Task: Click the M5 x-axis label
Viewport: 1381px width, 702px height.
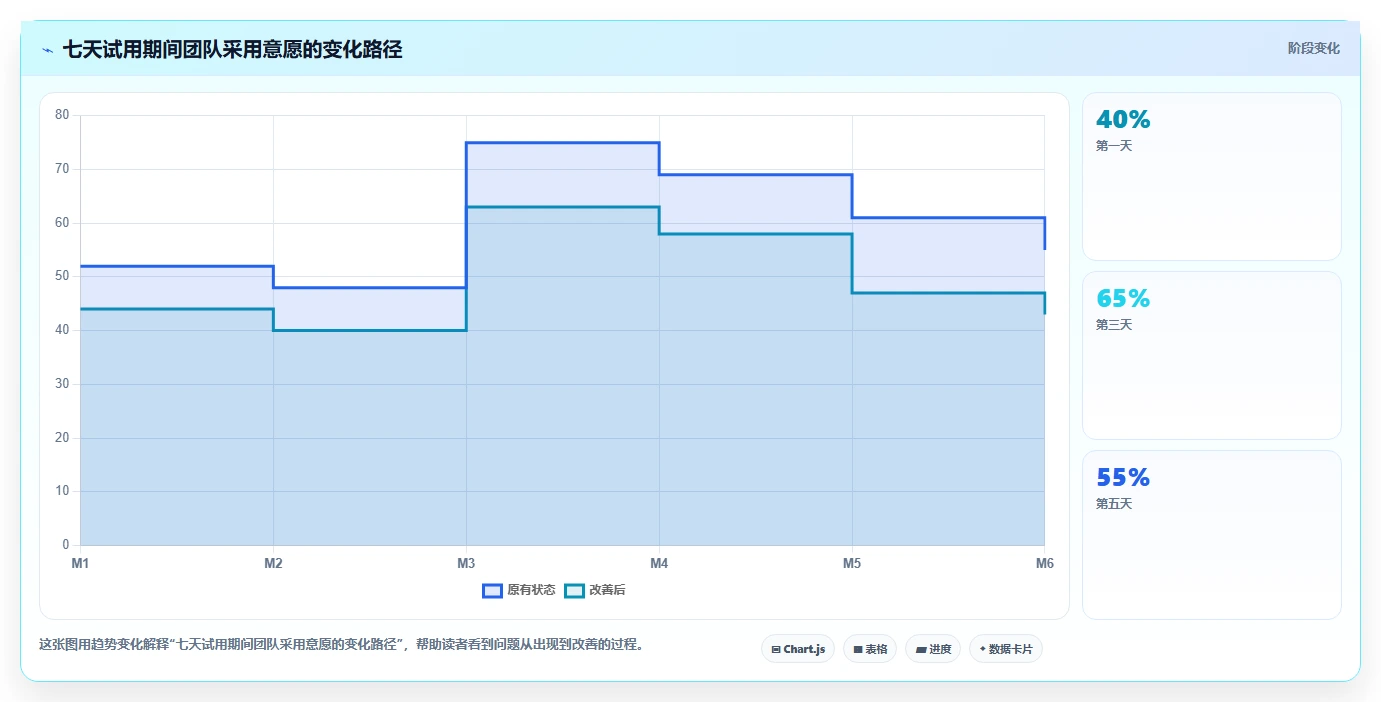Action: coord(852,564)
